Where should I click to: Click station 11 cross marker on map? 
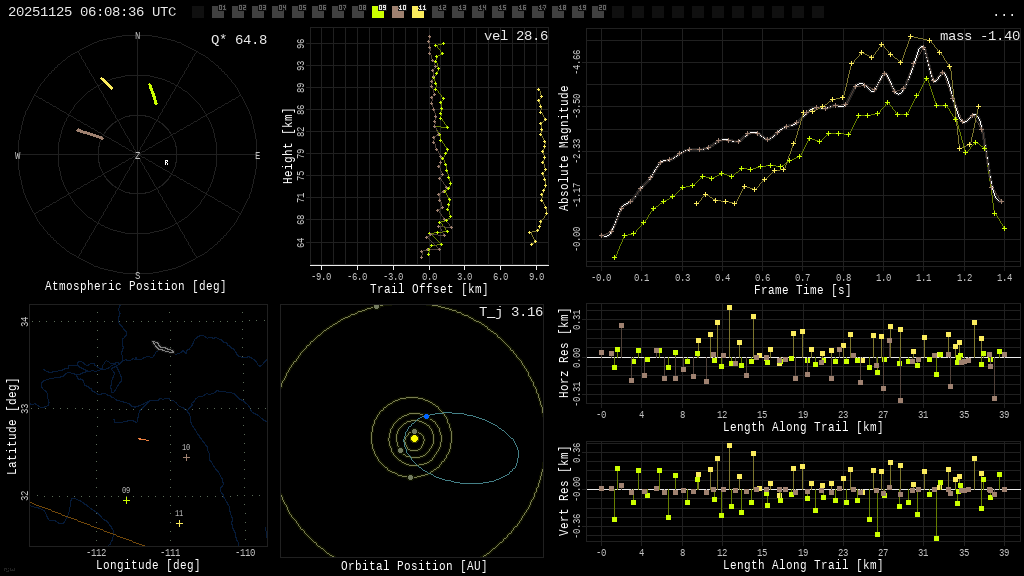click(179, 523)
